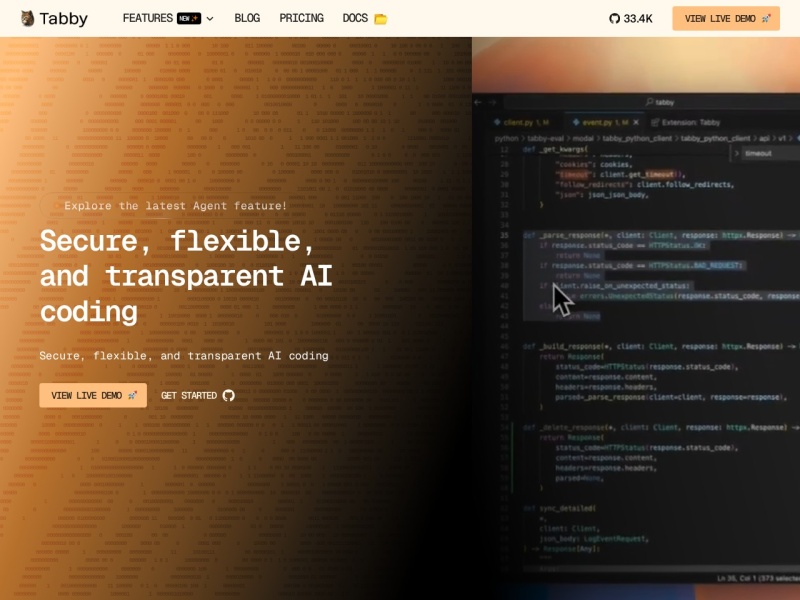Click the Tabby cat logo icon
Screen dimensions: 800x600
point(27,18)
